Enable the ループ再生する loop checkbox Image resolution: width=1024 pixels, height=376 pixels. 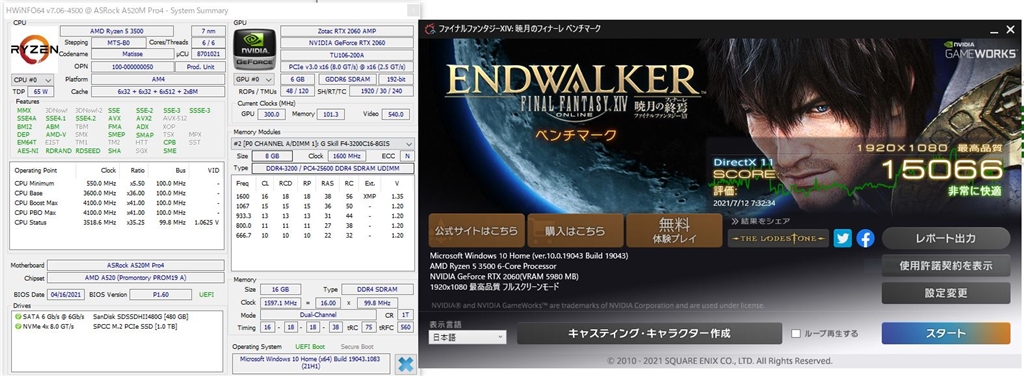coord(795,334)
